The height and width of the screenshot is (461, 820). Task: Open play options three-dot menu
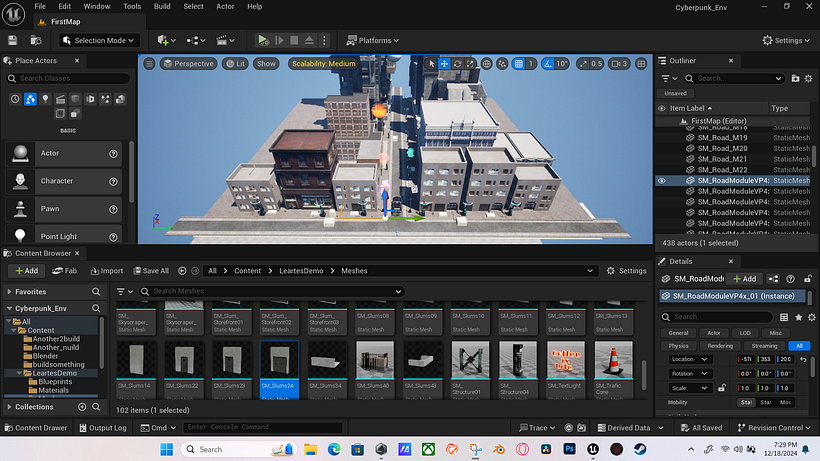pyautogui.click(x=324, y=40)
